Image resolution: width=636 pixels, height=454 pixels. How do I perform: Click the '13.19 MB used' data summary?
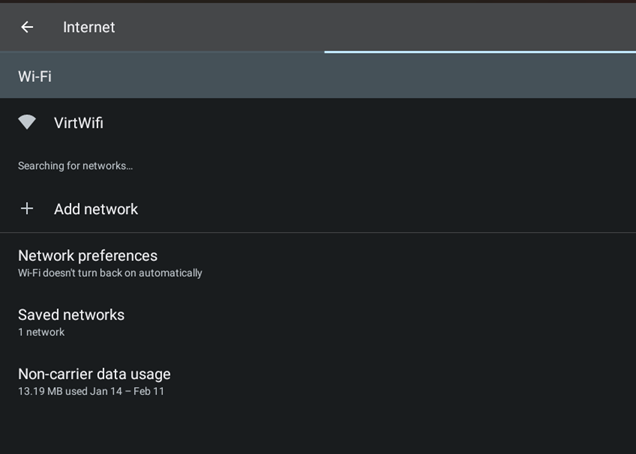(x=91, y=391)
